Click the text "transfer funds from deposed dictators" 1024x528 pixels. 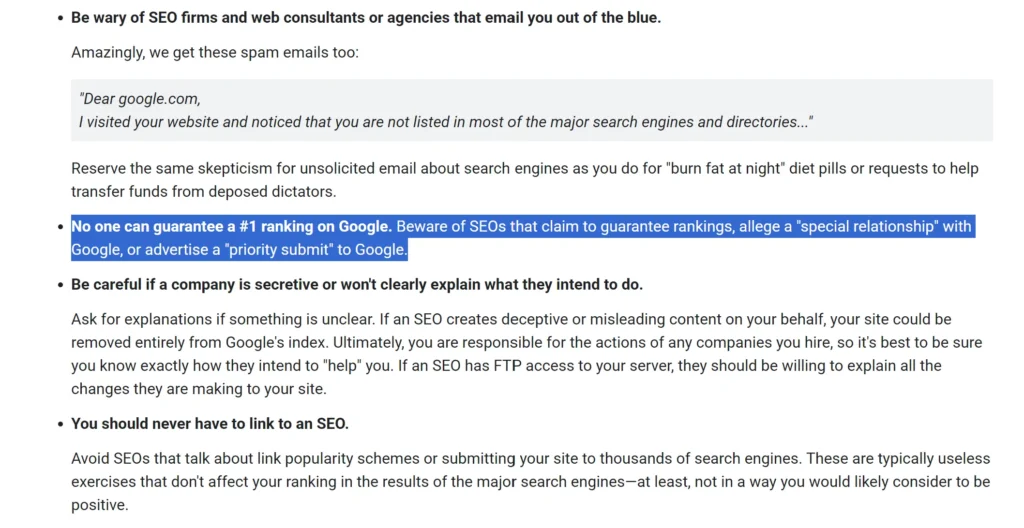(203, 191)
